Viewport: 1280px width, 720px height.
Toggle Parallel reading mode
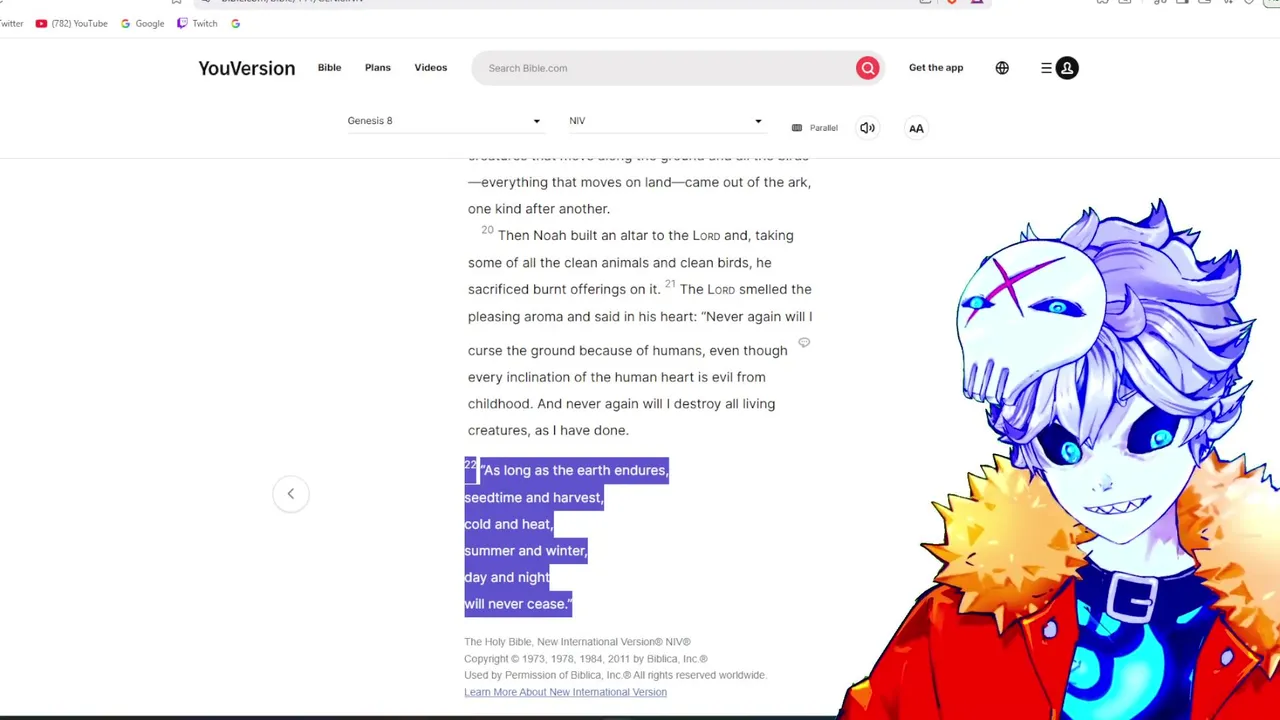[815, 128]
